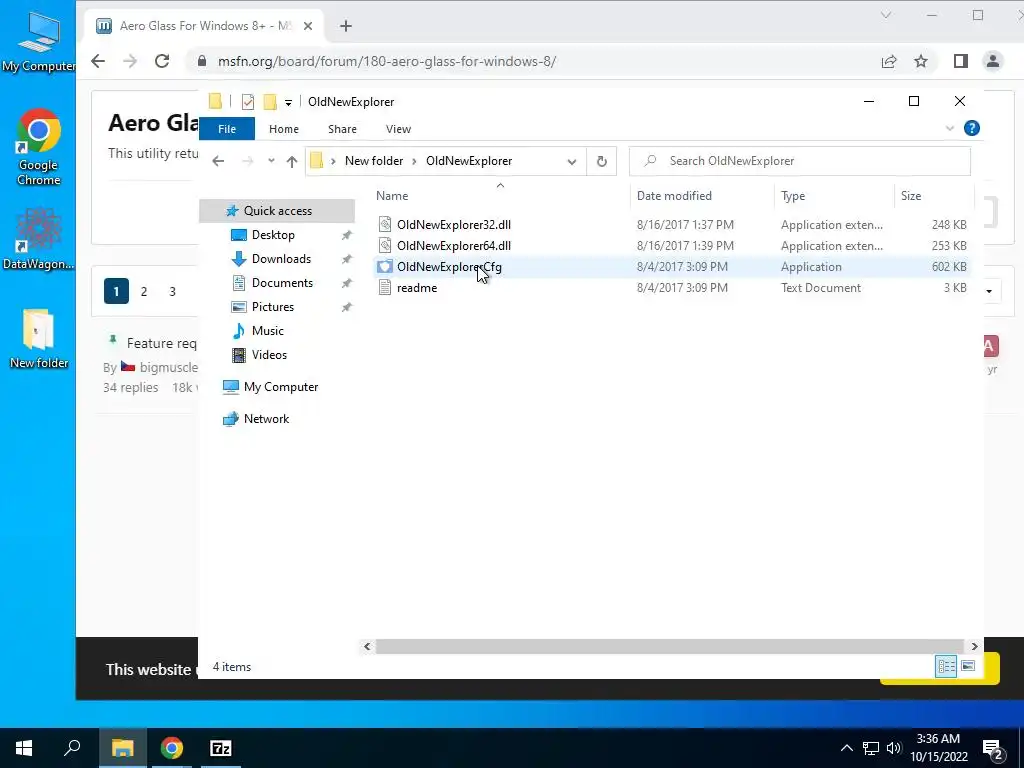Screen dimensions: 1024x768
Task: Share this page from Chrome toolbar
Action: [889, 61]
